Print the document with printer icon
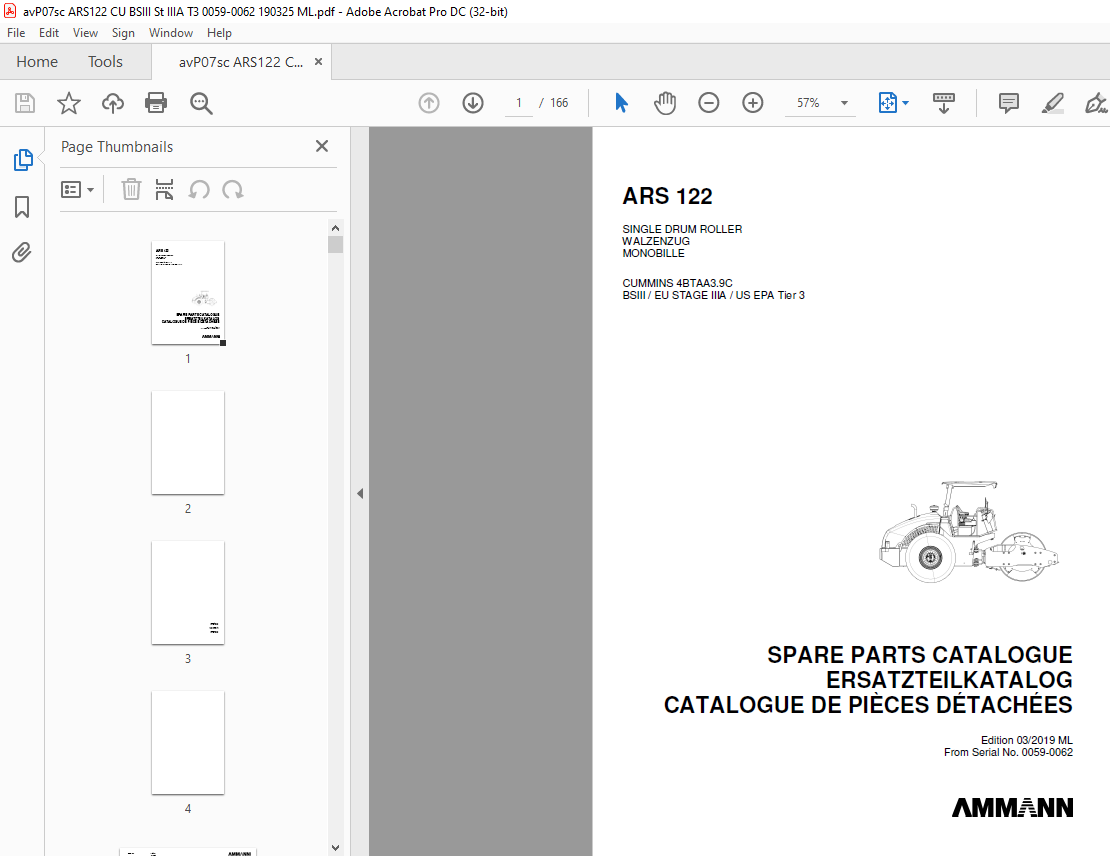The height and width of the screenshot is (856, 1110). (x=156, y=103)
